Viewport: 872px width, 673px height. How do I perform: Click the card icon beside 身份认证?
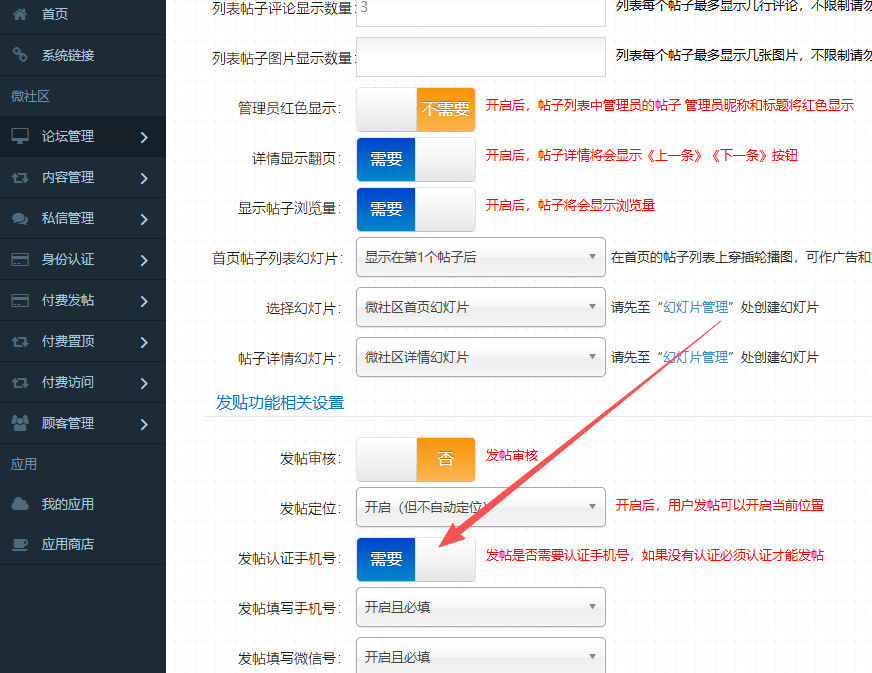(x=20, y=259)
